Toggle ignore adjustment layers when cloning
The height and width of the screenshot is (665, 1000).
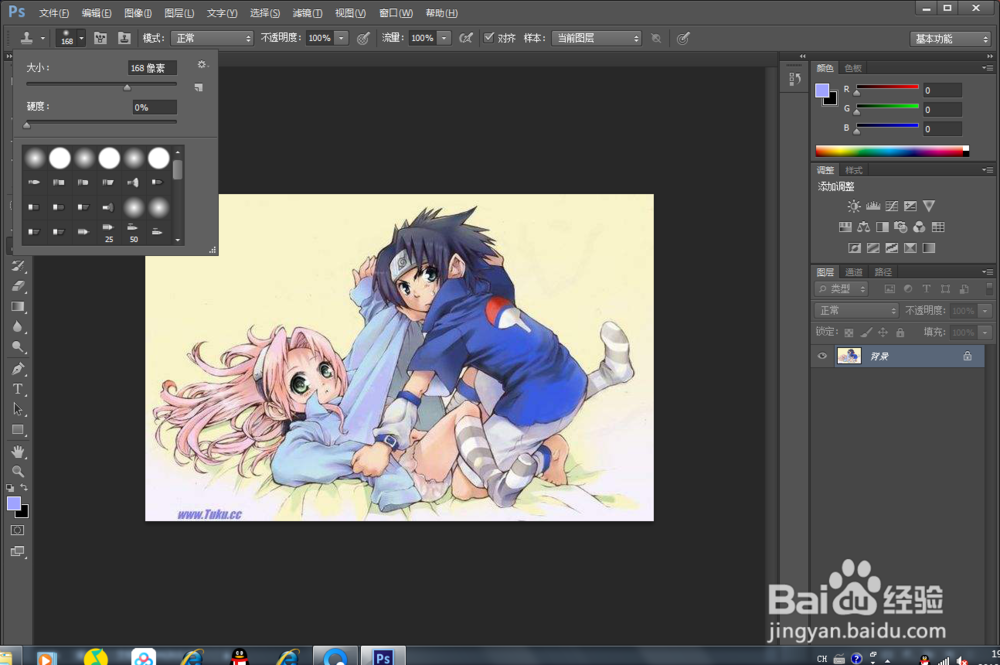(x=656, y=38)
